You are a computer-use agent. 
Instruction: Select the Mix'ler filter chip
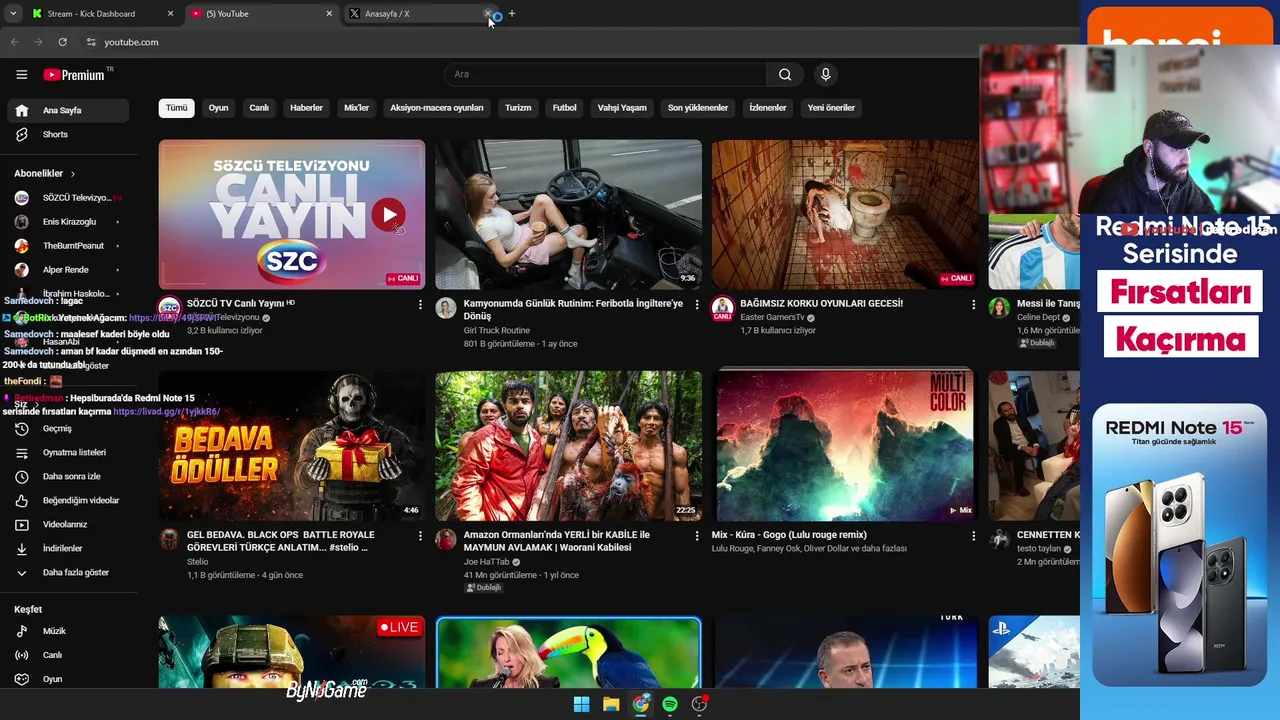tap(356, 108)
